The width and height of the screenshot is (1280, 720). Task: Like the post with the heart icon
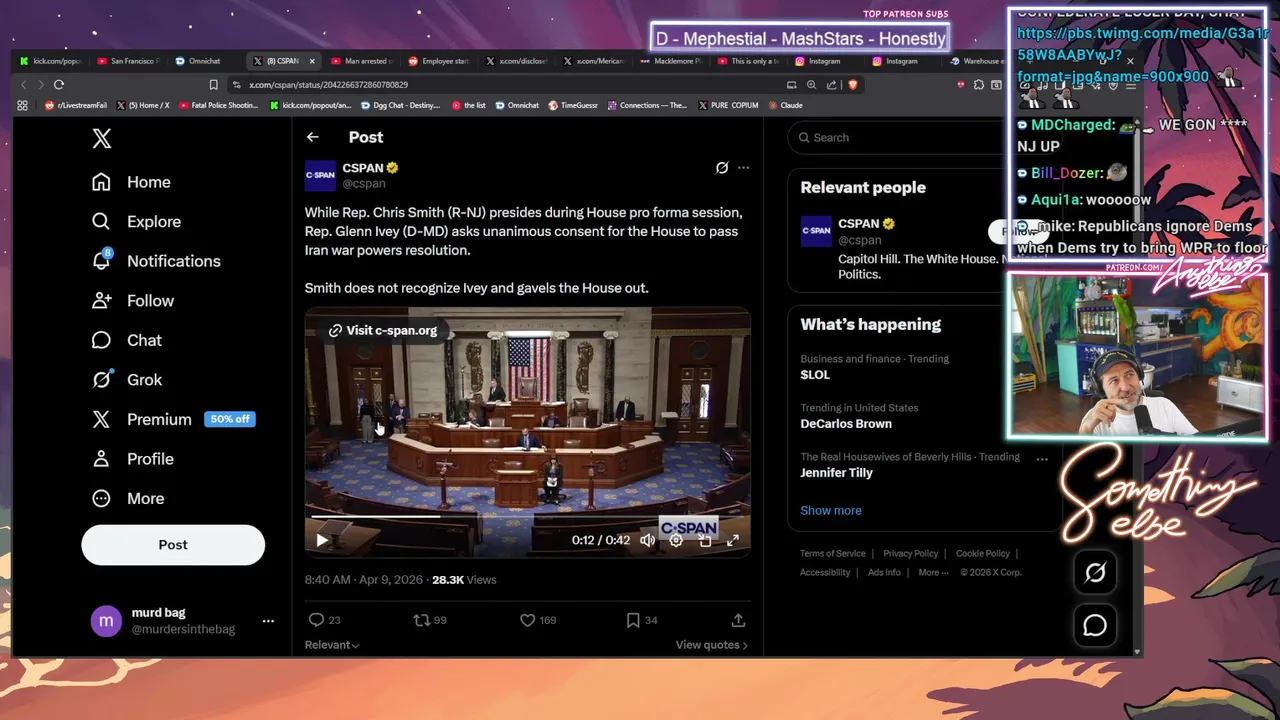538,620
